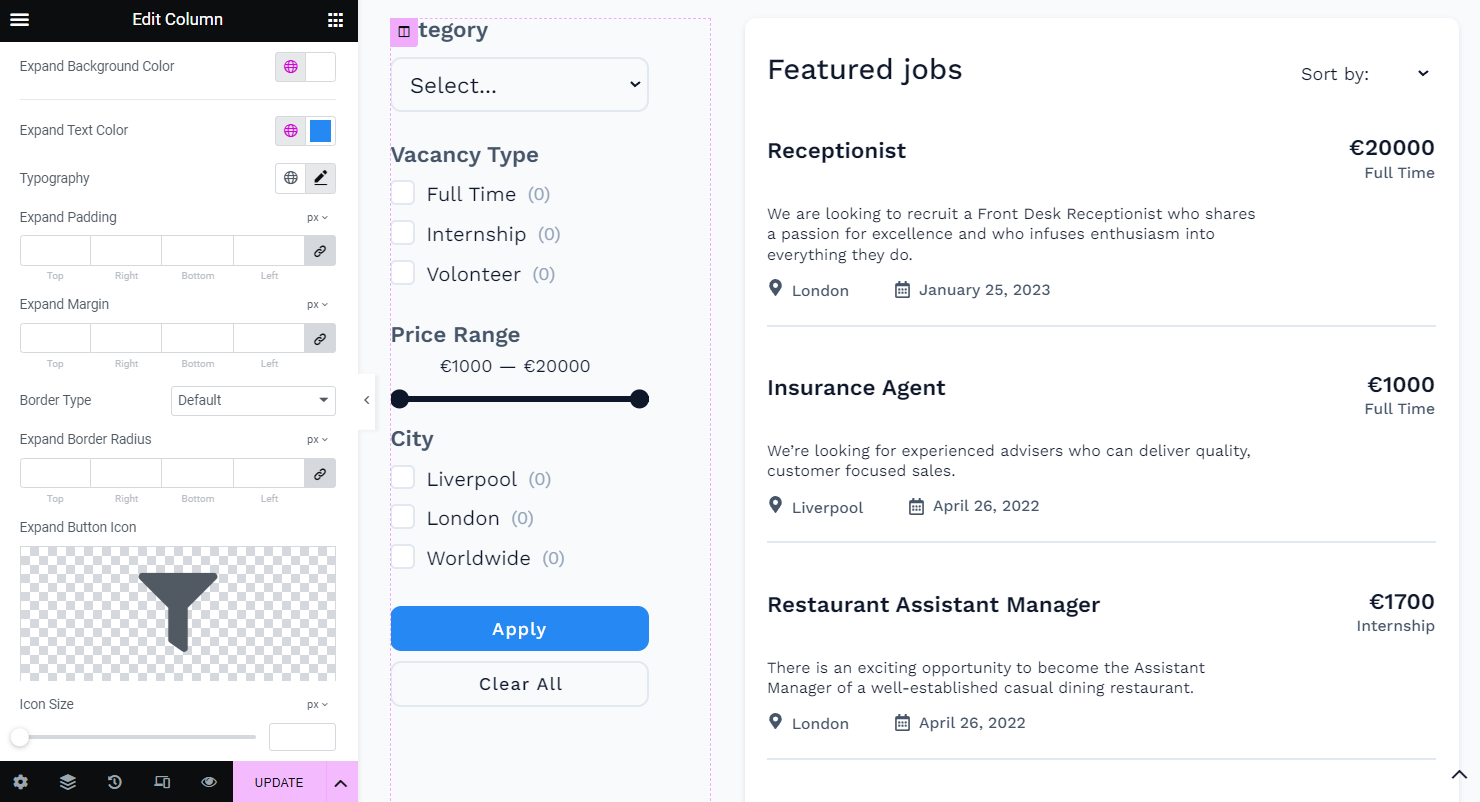This screenshot has width=1480, height=802.
Task: Expand the save options arrow beside Update
Action: point(340,782)
